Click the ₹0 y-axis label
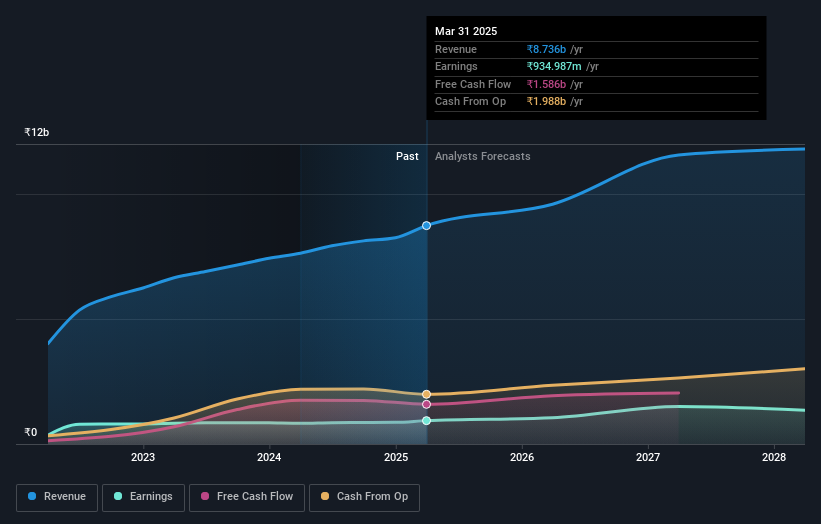 point(31,432)
